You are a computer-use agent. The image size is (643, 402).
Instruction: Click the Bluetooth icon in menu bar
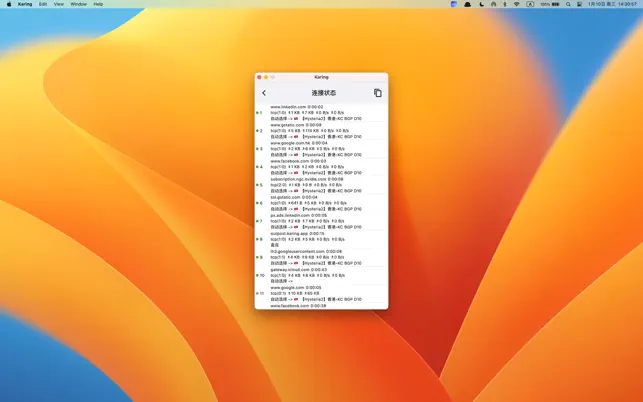coord(505,4)
